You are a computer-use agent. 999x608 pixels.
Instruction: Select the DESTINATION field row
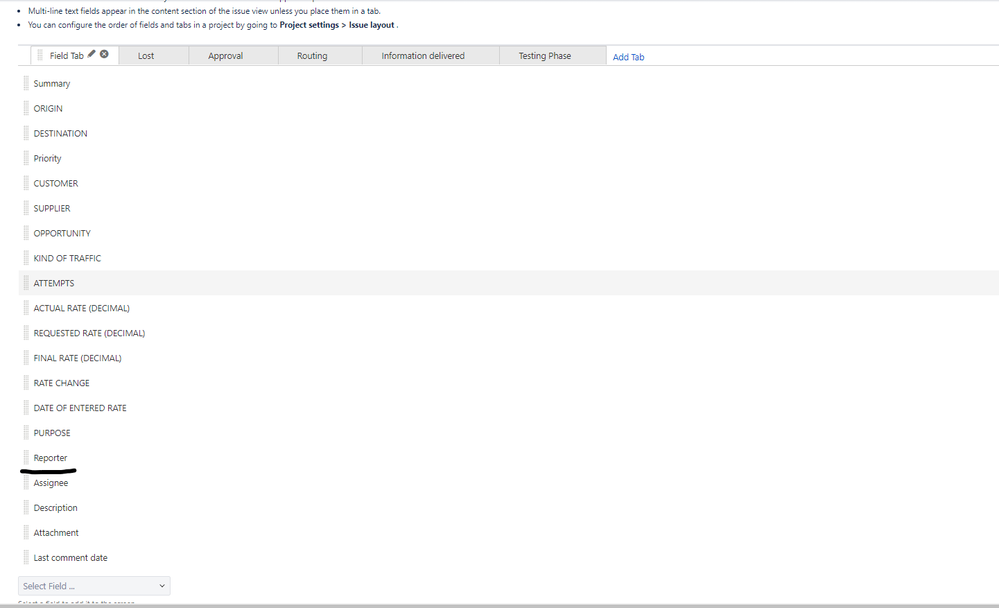click(508, 133)
